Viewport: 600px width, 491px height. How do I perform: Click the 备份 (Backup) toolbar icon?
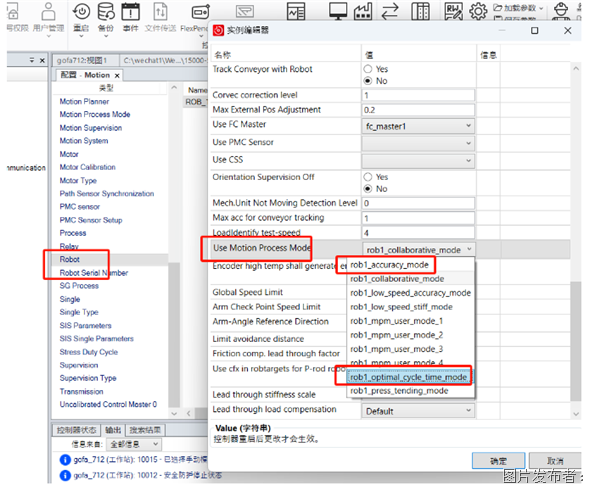106,15
